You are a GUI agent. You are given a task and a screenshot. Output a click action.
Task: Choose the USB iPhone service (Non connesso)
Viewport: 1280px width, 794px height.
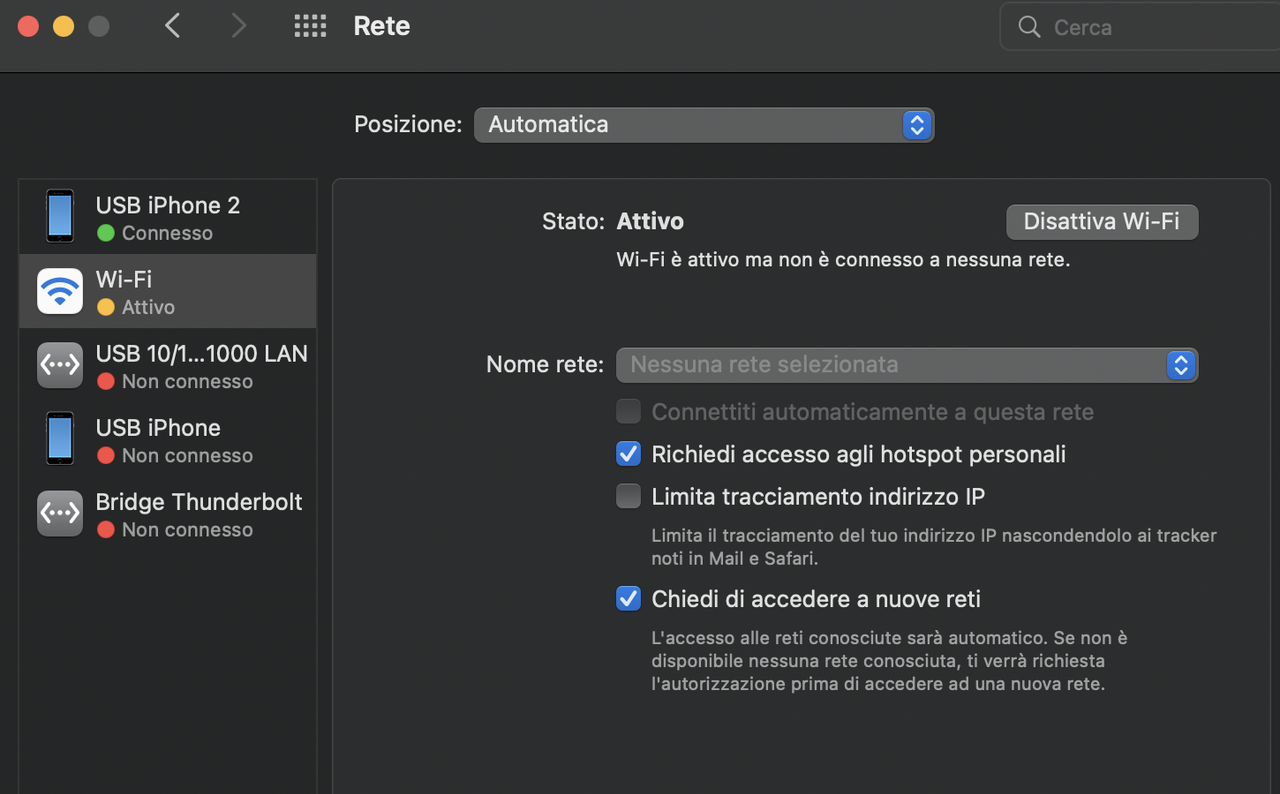click(168, 439)
